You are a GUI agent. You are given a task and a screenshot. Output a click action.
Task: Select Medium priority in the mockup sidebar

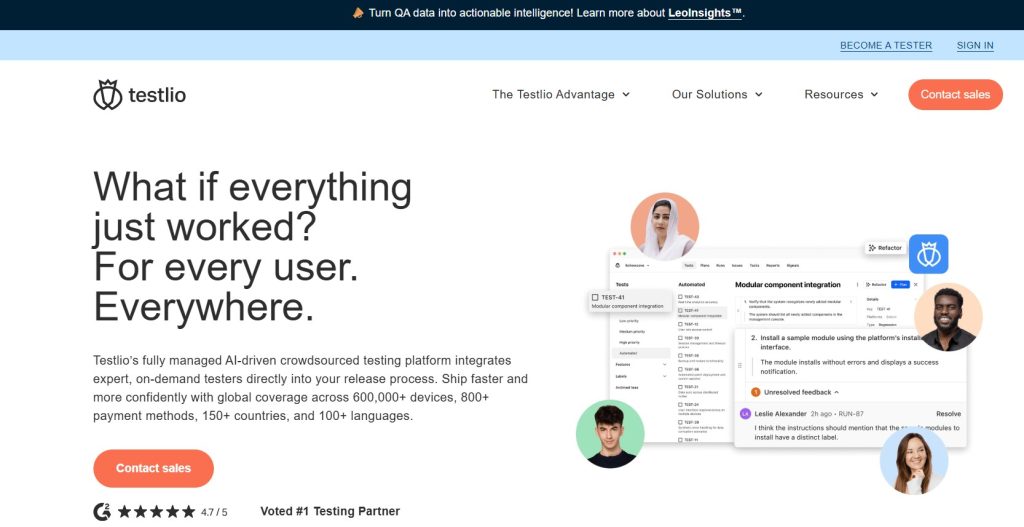pyautogui.click(x=632, y=332)
